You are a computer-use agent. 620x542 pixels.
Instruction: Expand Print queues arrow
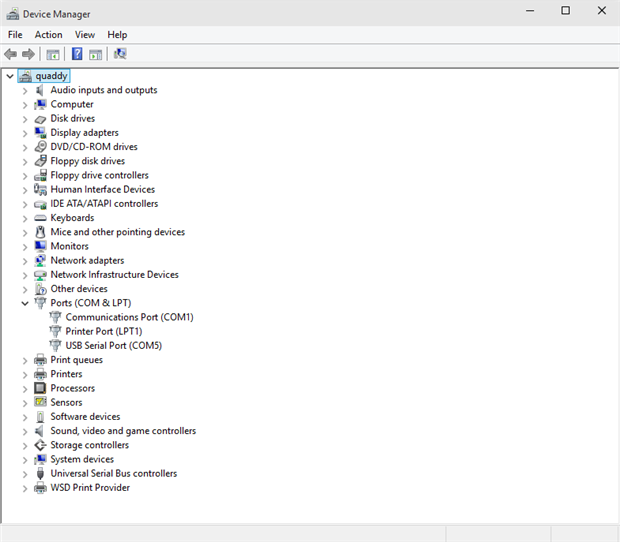(x=25, y=361)
